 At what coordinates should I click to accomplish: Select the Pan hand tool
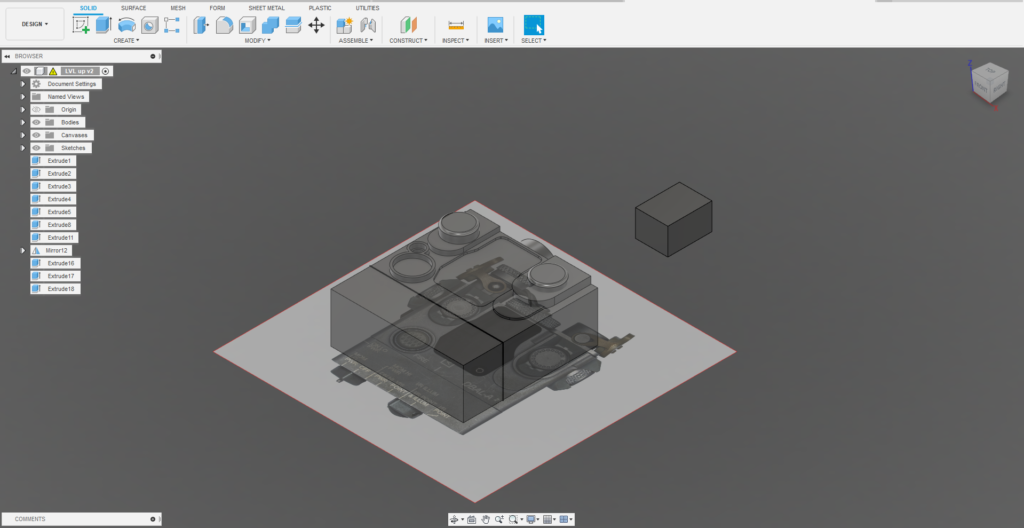point(485,519)
